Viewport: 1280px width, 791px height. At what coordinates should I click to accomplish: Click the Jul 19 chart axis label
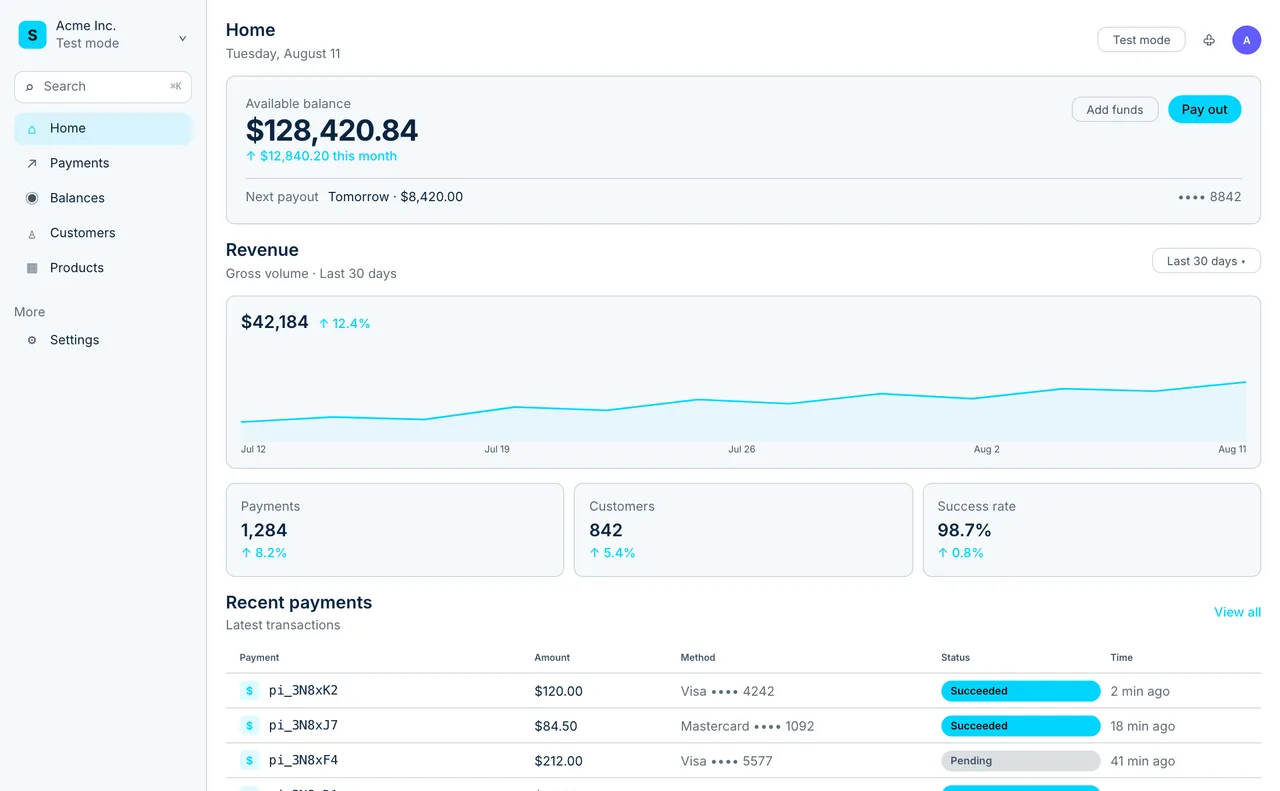point(497,449)
